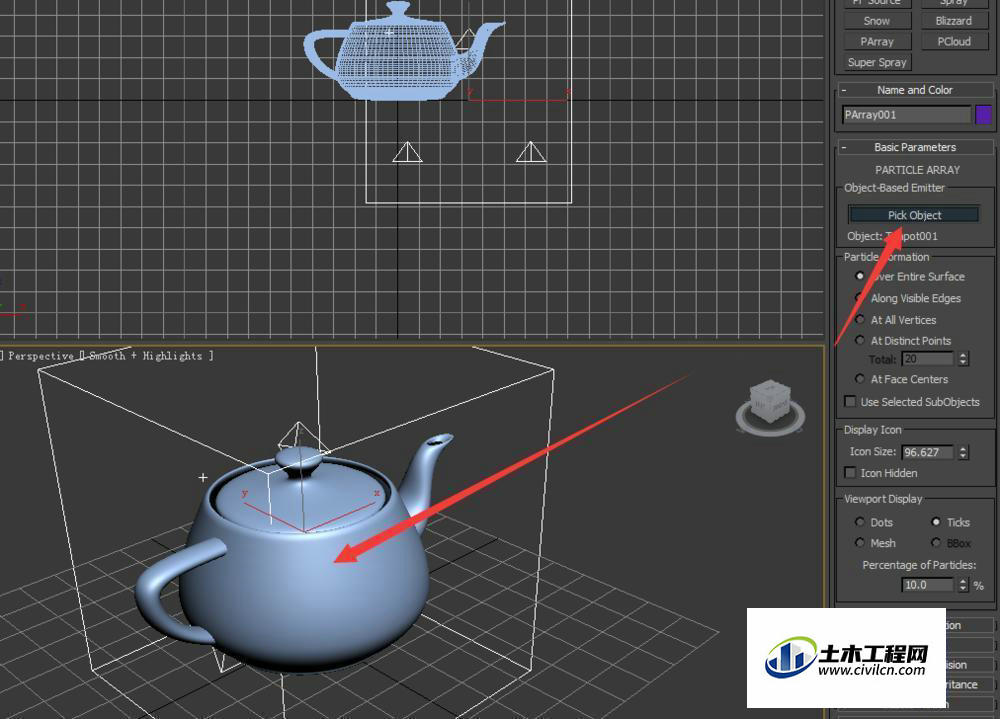This screenshot has height=719, width=1000.
Task: Click the left PArray emitter triangle icon
Action: coord(407,152)
